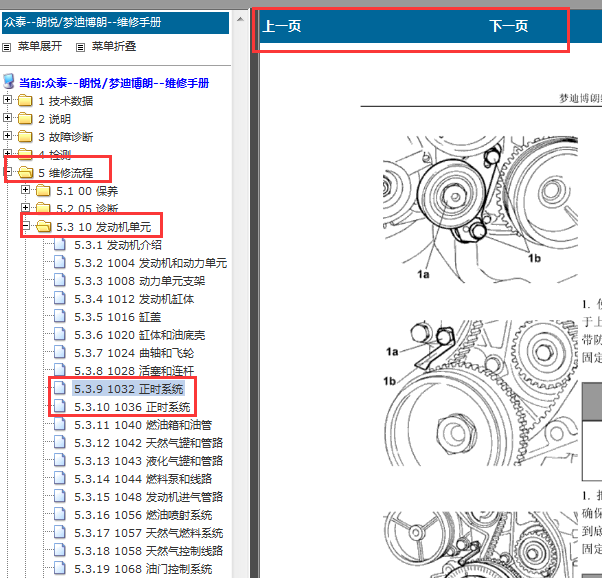602x578 pixels.
Task: Open the root node 当前:众泰--朗悦/梦迪博朗--维修手册
Action: 114,83
